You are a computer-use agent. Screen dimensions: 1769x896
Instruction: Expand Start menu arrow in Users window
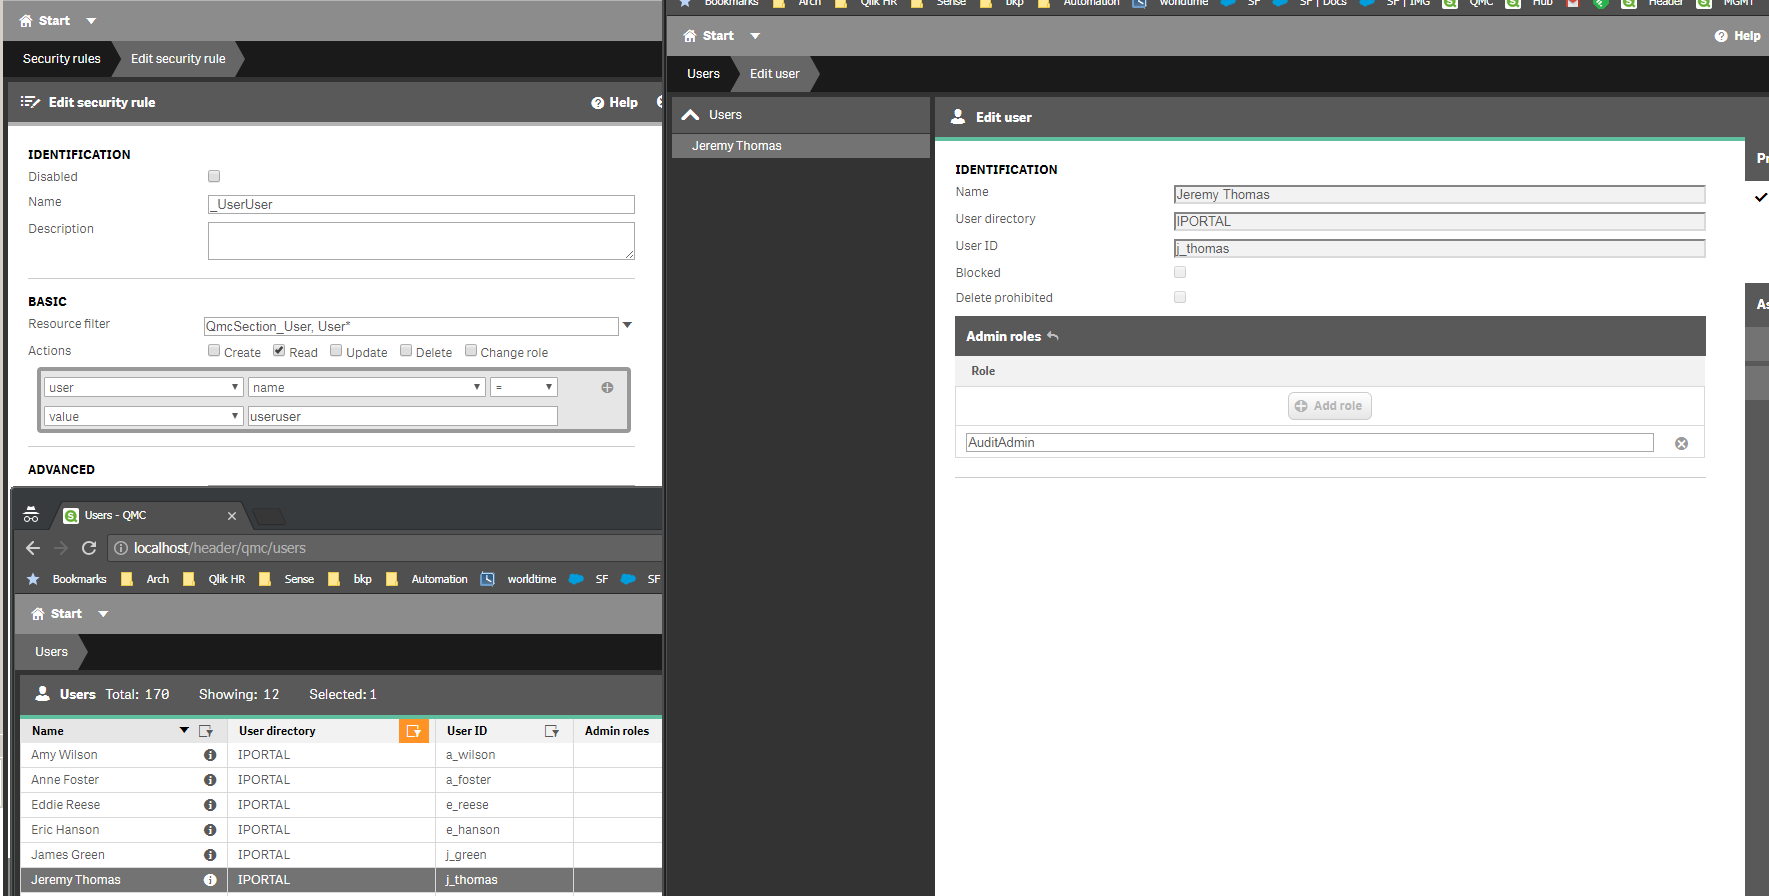click(x=103, y=614)
